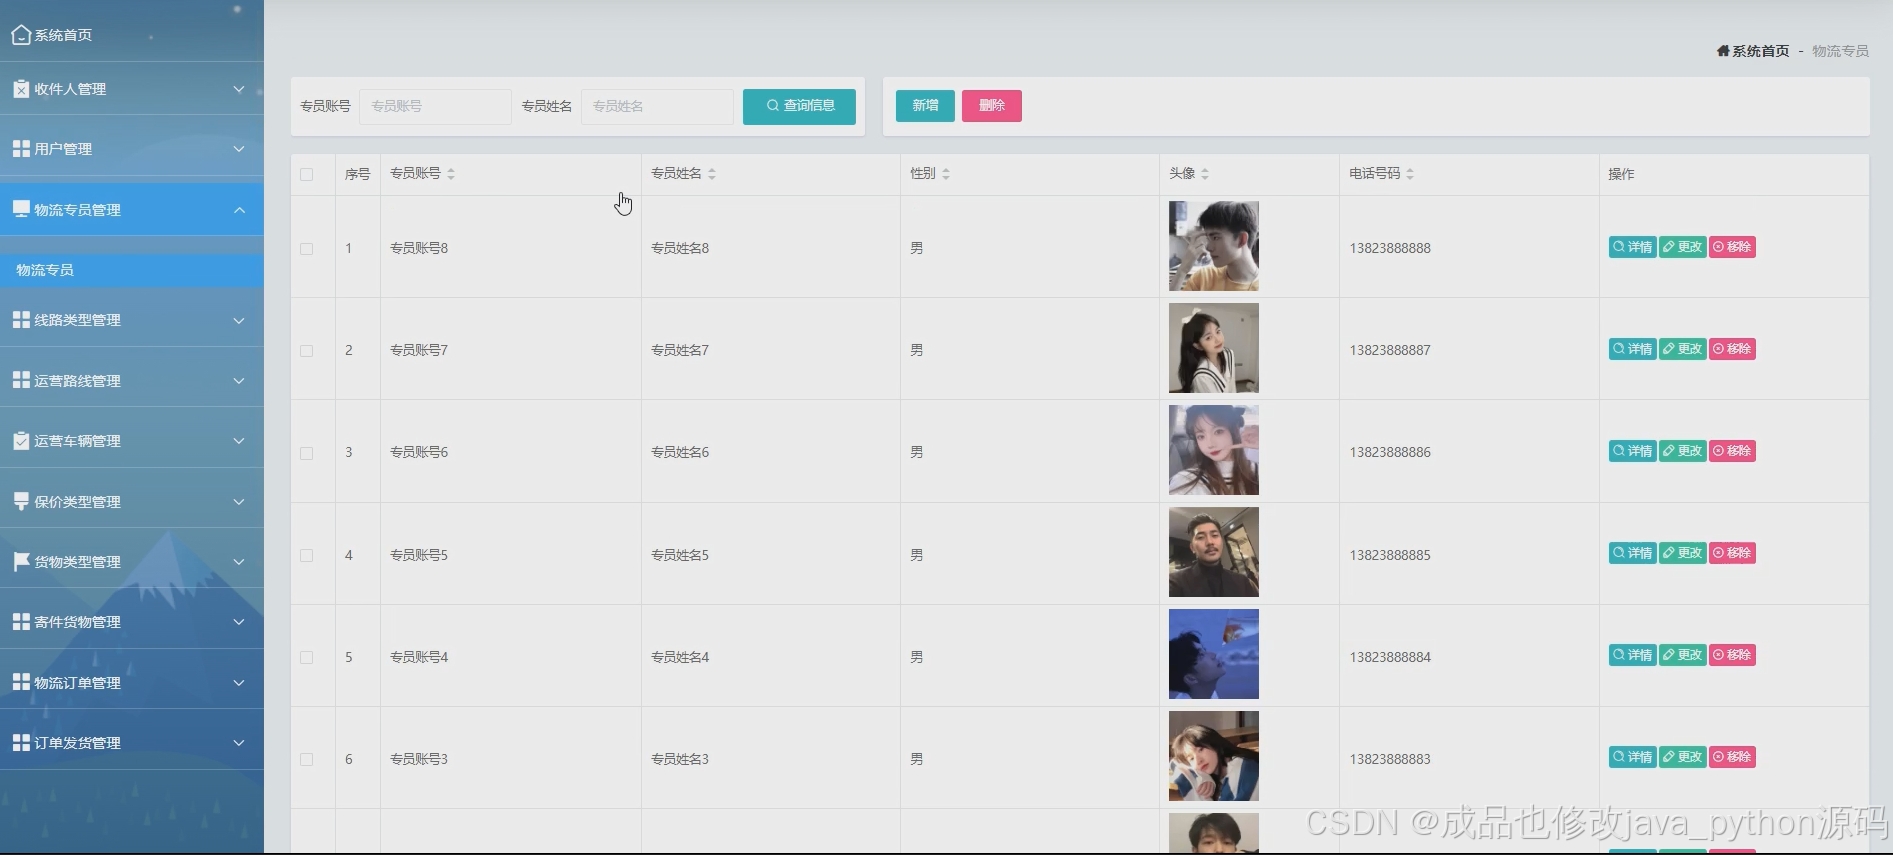Sort by 电话号码 column arrows
Viewport: 1893px width, 855px height.
[1410, 174]
